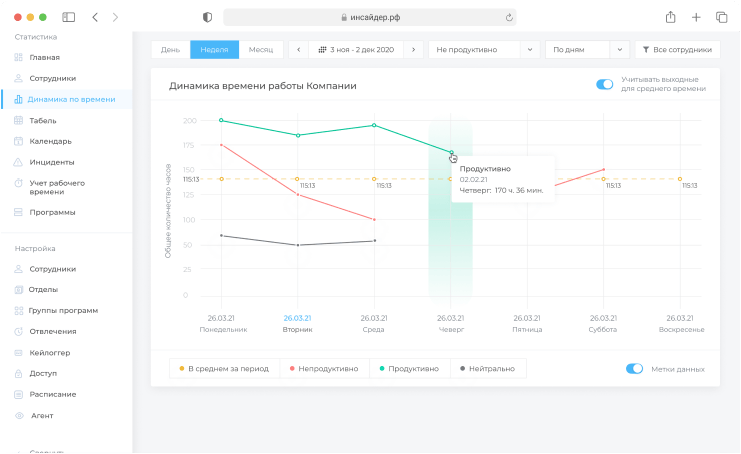Toggle the Продуктивно legend series
The height and width of the screenshot is (454, 741).
coord(409,369)
